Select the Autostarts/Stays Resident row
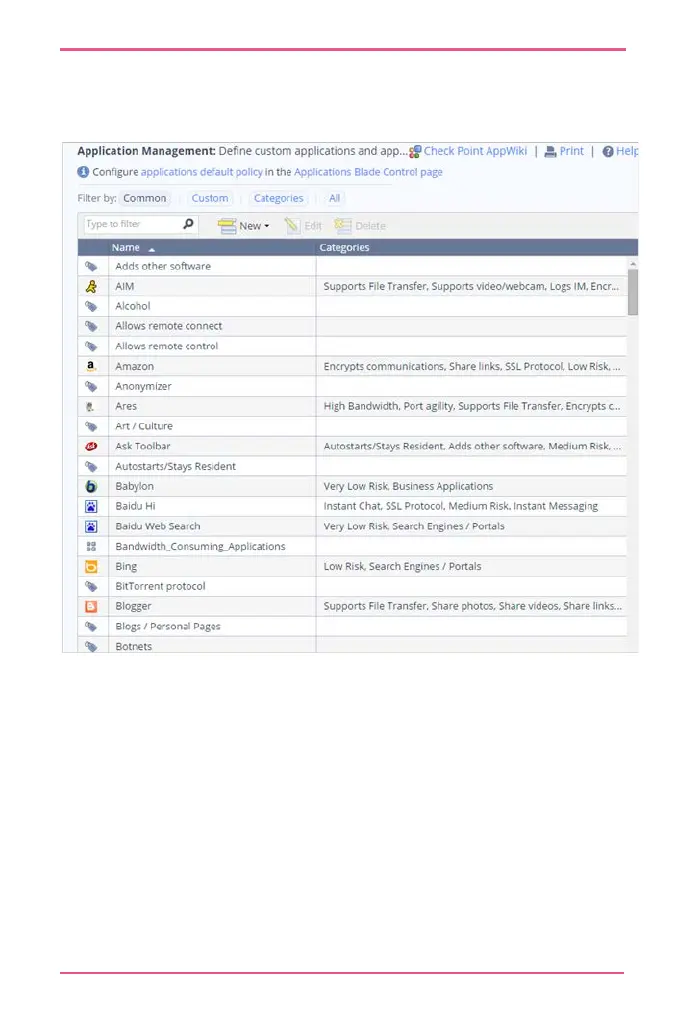This screenshot has height=1021, width=680. pos(352,466)
